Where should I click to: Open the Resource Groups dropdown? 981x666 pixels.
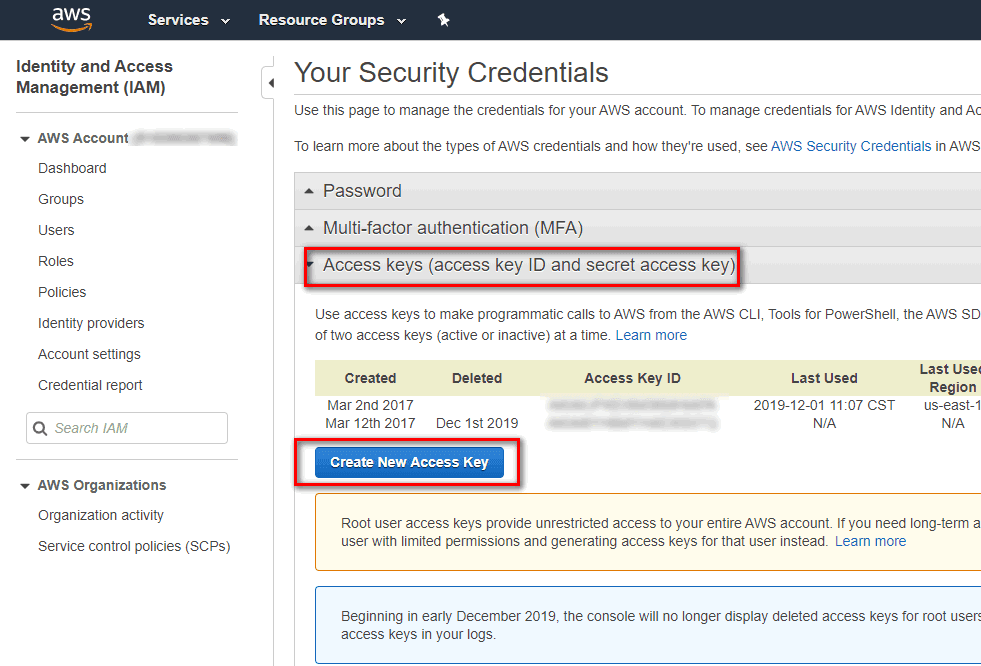point(332,20)
